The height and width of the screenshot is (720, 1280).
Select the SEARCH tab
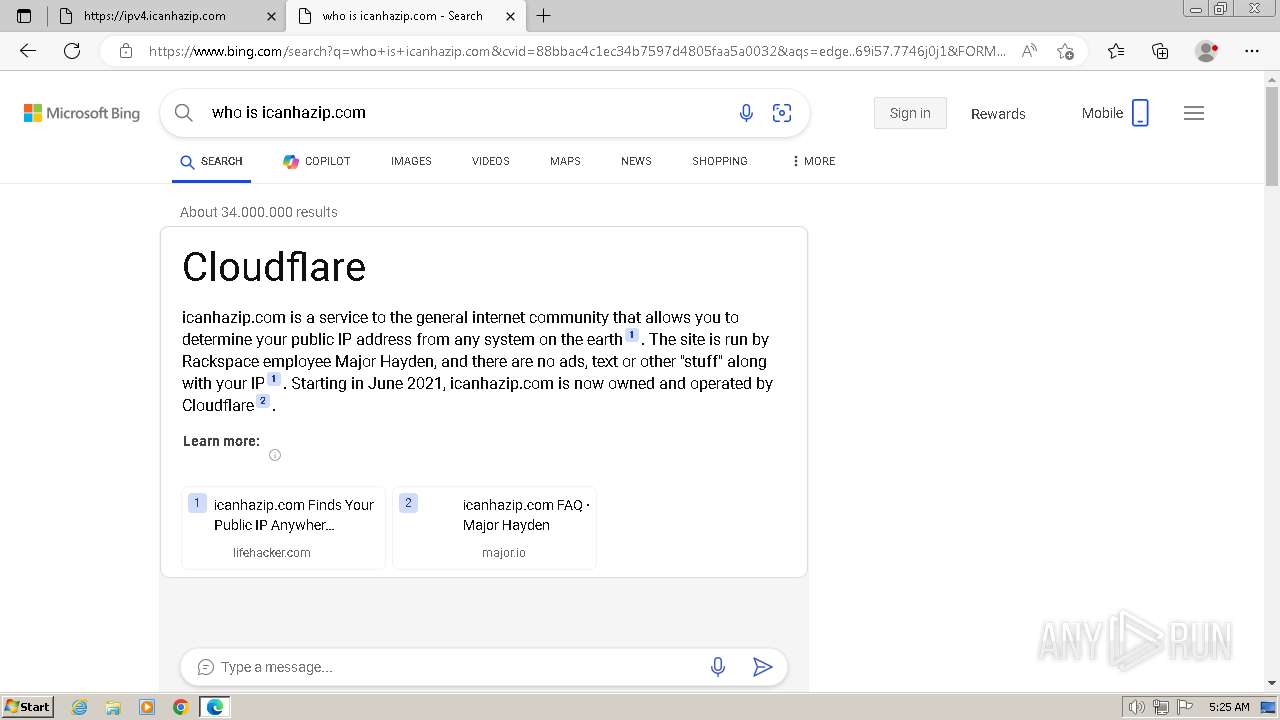(x=211, y=161)
